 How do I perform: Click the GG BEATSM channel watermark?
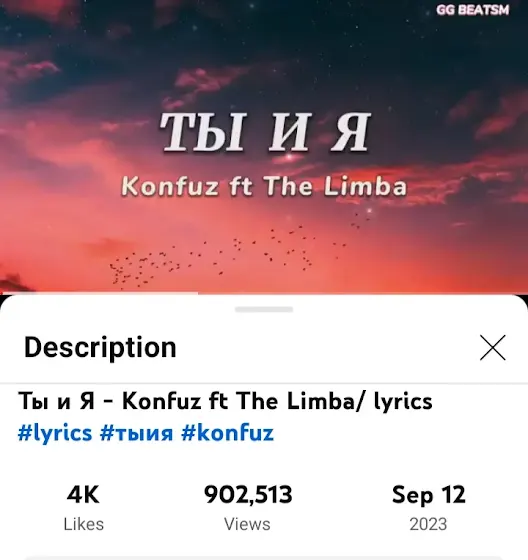472,10
